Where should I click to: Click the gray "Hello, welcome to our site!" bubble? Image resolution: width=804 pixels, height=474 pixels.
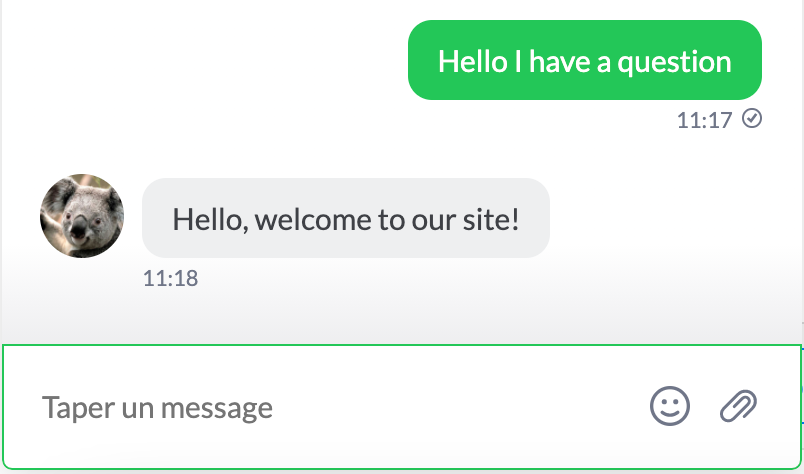point(346,218)
